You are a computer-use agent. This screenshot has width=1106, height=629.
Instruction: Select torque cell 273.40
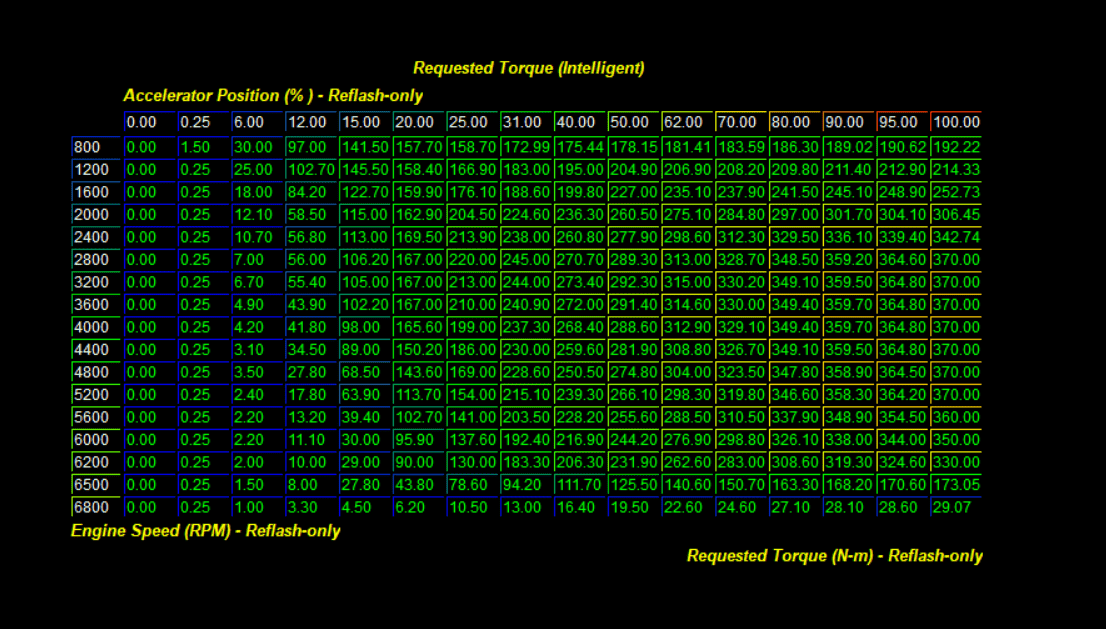(x=580, y=282)
